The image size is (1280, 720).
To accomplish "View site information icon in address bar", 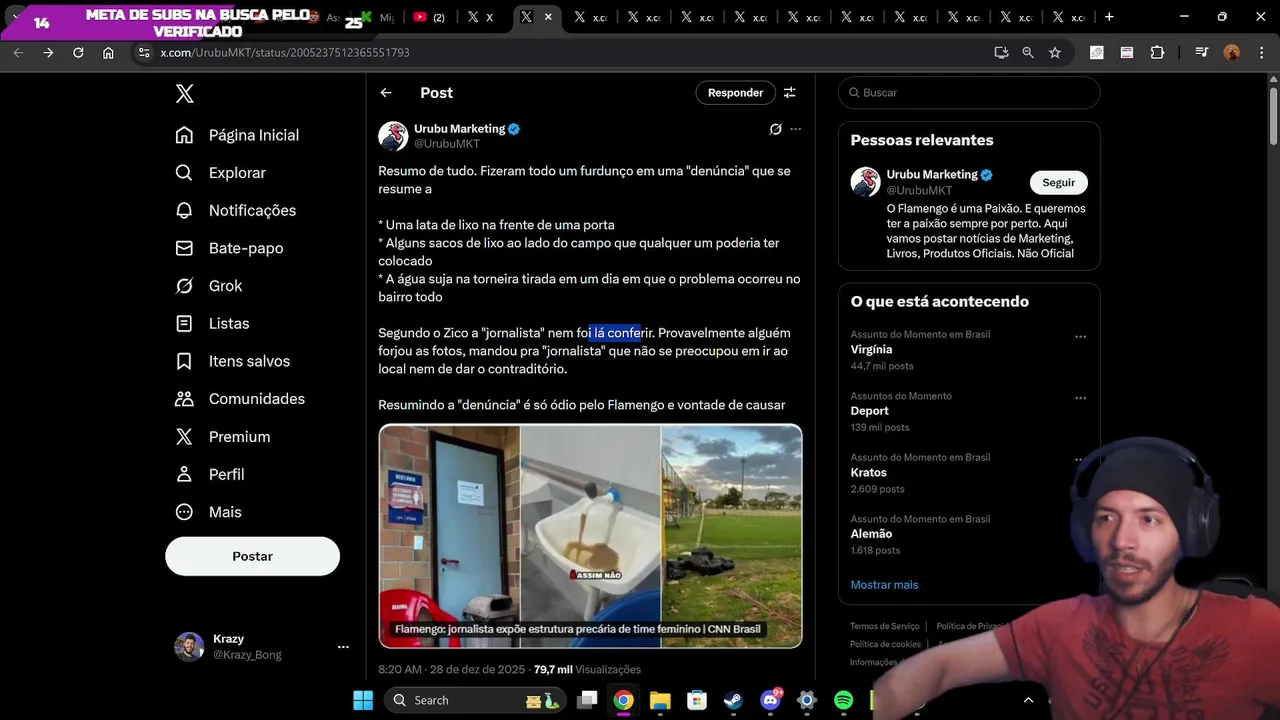I will click(144, 53).
